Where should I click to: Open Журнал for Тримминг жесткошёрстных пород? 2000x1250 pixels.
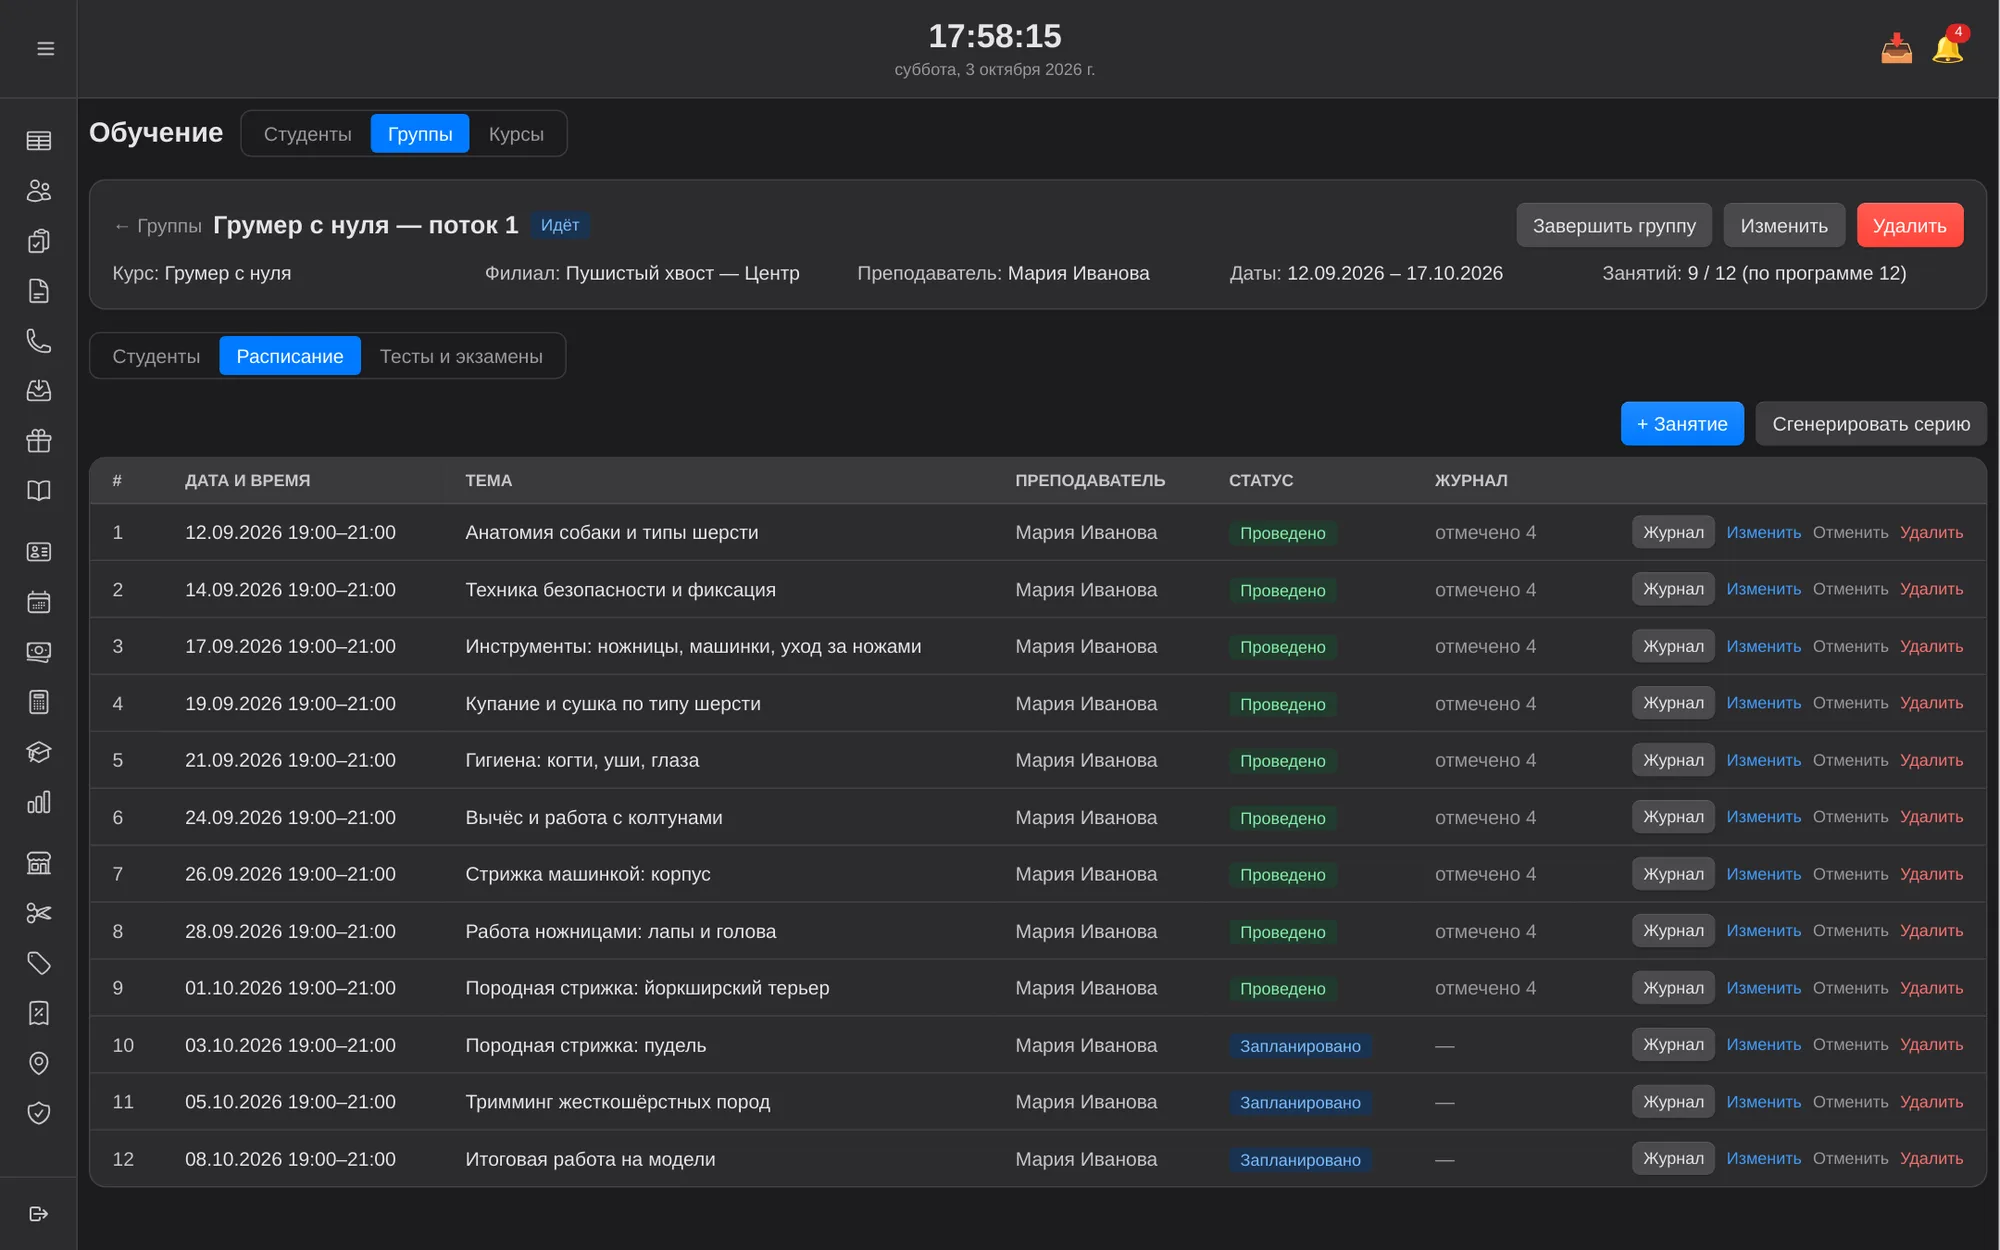click(x=1673, y=1102)
